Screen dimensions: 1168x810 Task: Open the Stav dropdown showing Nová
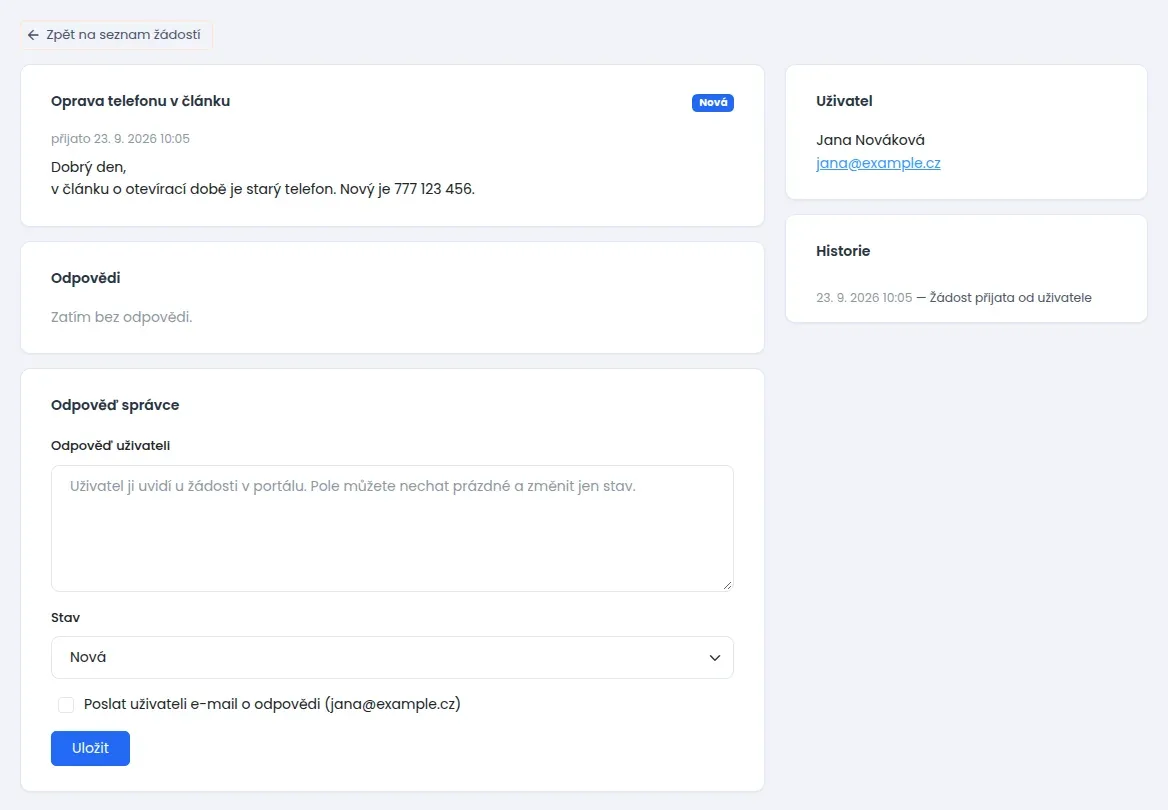[392, 657]
